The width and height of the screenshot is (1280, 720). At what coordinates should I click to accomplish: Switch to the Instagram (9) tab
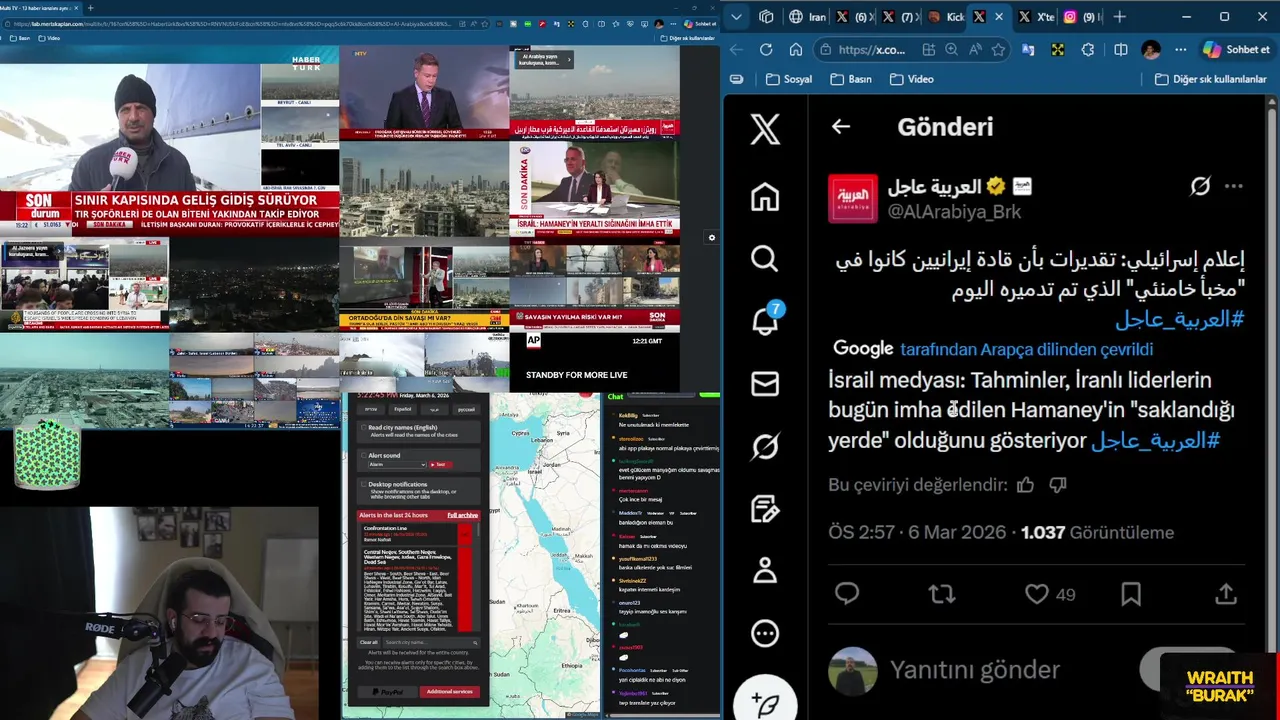point(1082,17)
